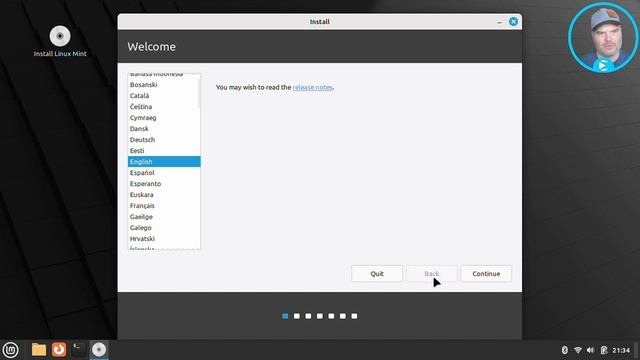Open the volume tray icon
Viewport: 640px width, 360px height.
(590, 350)
